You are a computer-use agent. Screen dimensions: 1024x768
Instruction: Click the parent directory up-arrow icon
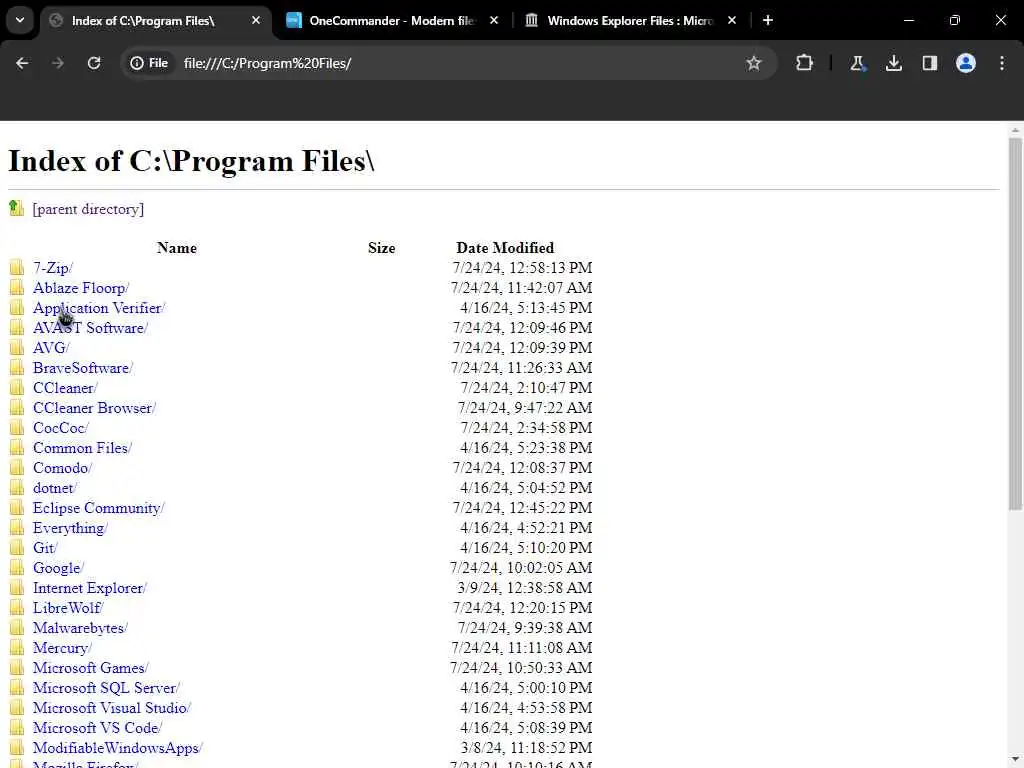coord(16,208)
